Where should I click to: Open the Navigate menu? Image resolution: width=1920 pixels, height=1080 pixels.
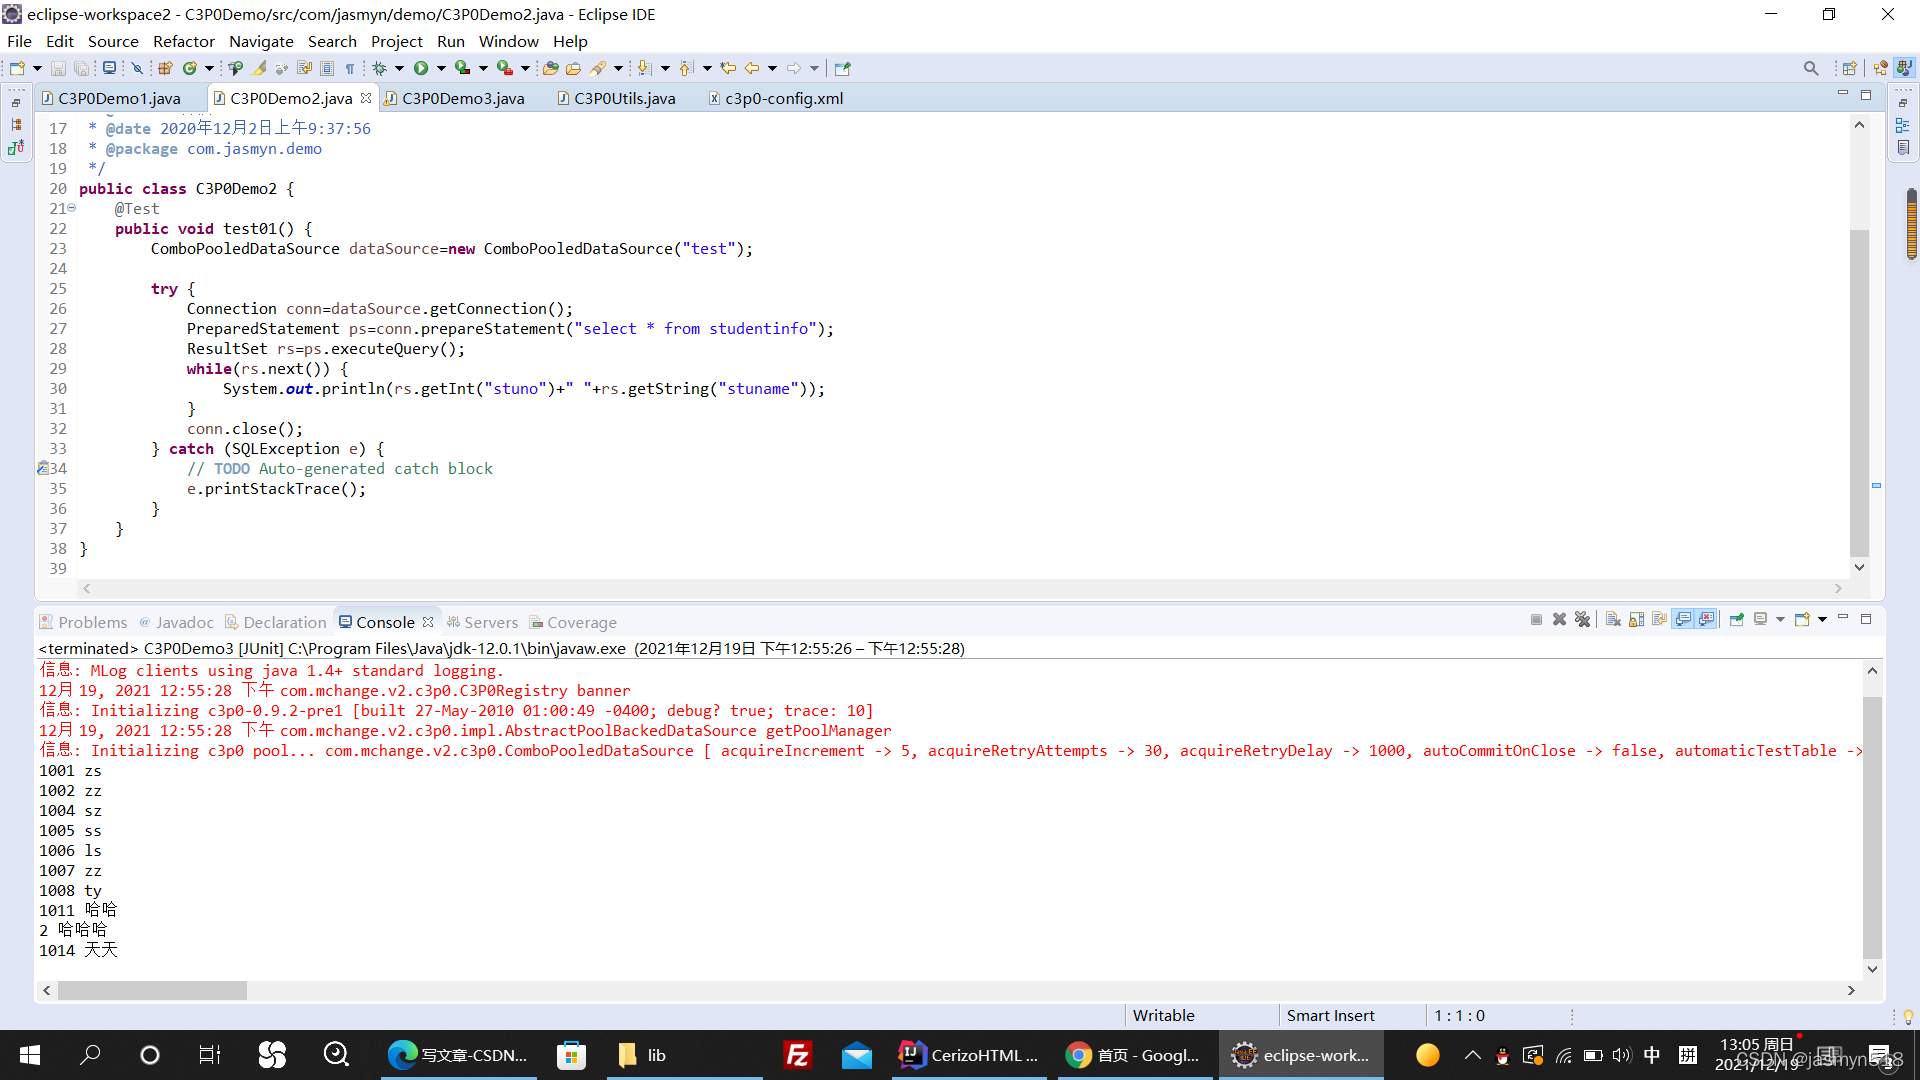[x=261, y=41]
